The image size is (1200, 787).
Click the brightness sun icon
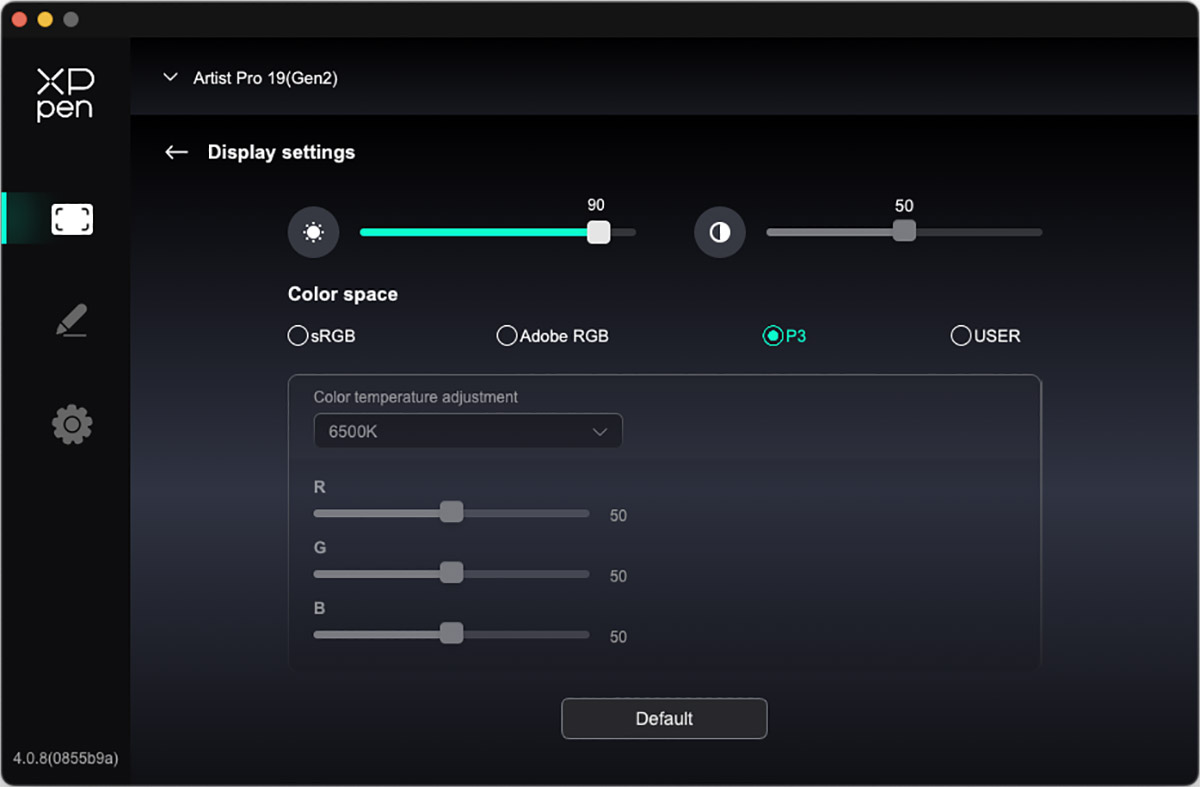[314, 233]
